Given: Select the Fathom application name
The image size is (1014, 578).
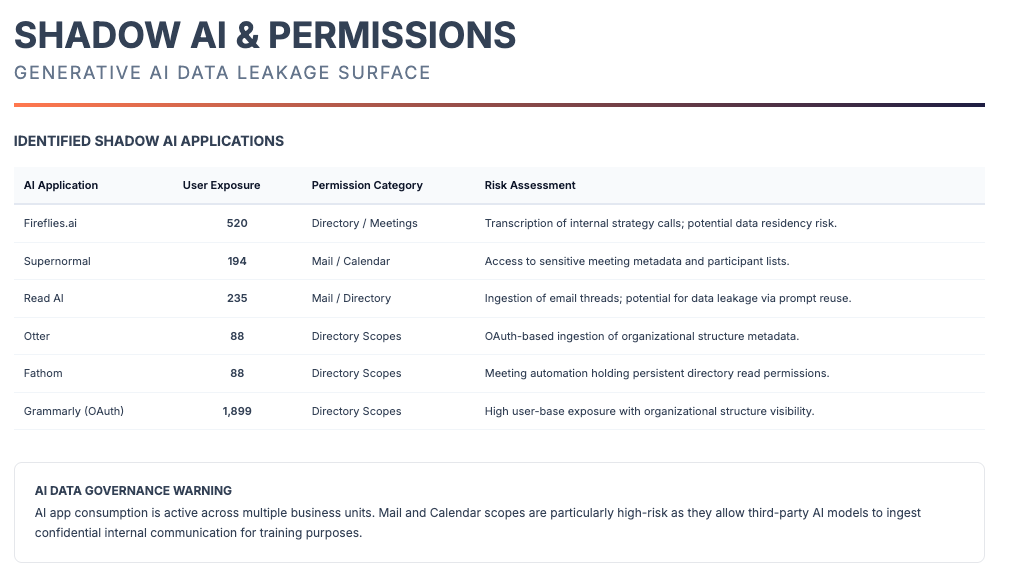Looking at the screenshot, I should tap(44, 373).
